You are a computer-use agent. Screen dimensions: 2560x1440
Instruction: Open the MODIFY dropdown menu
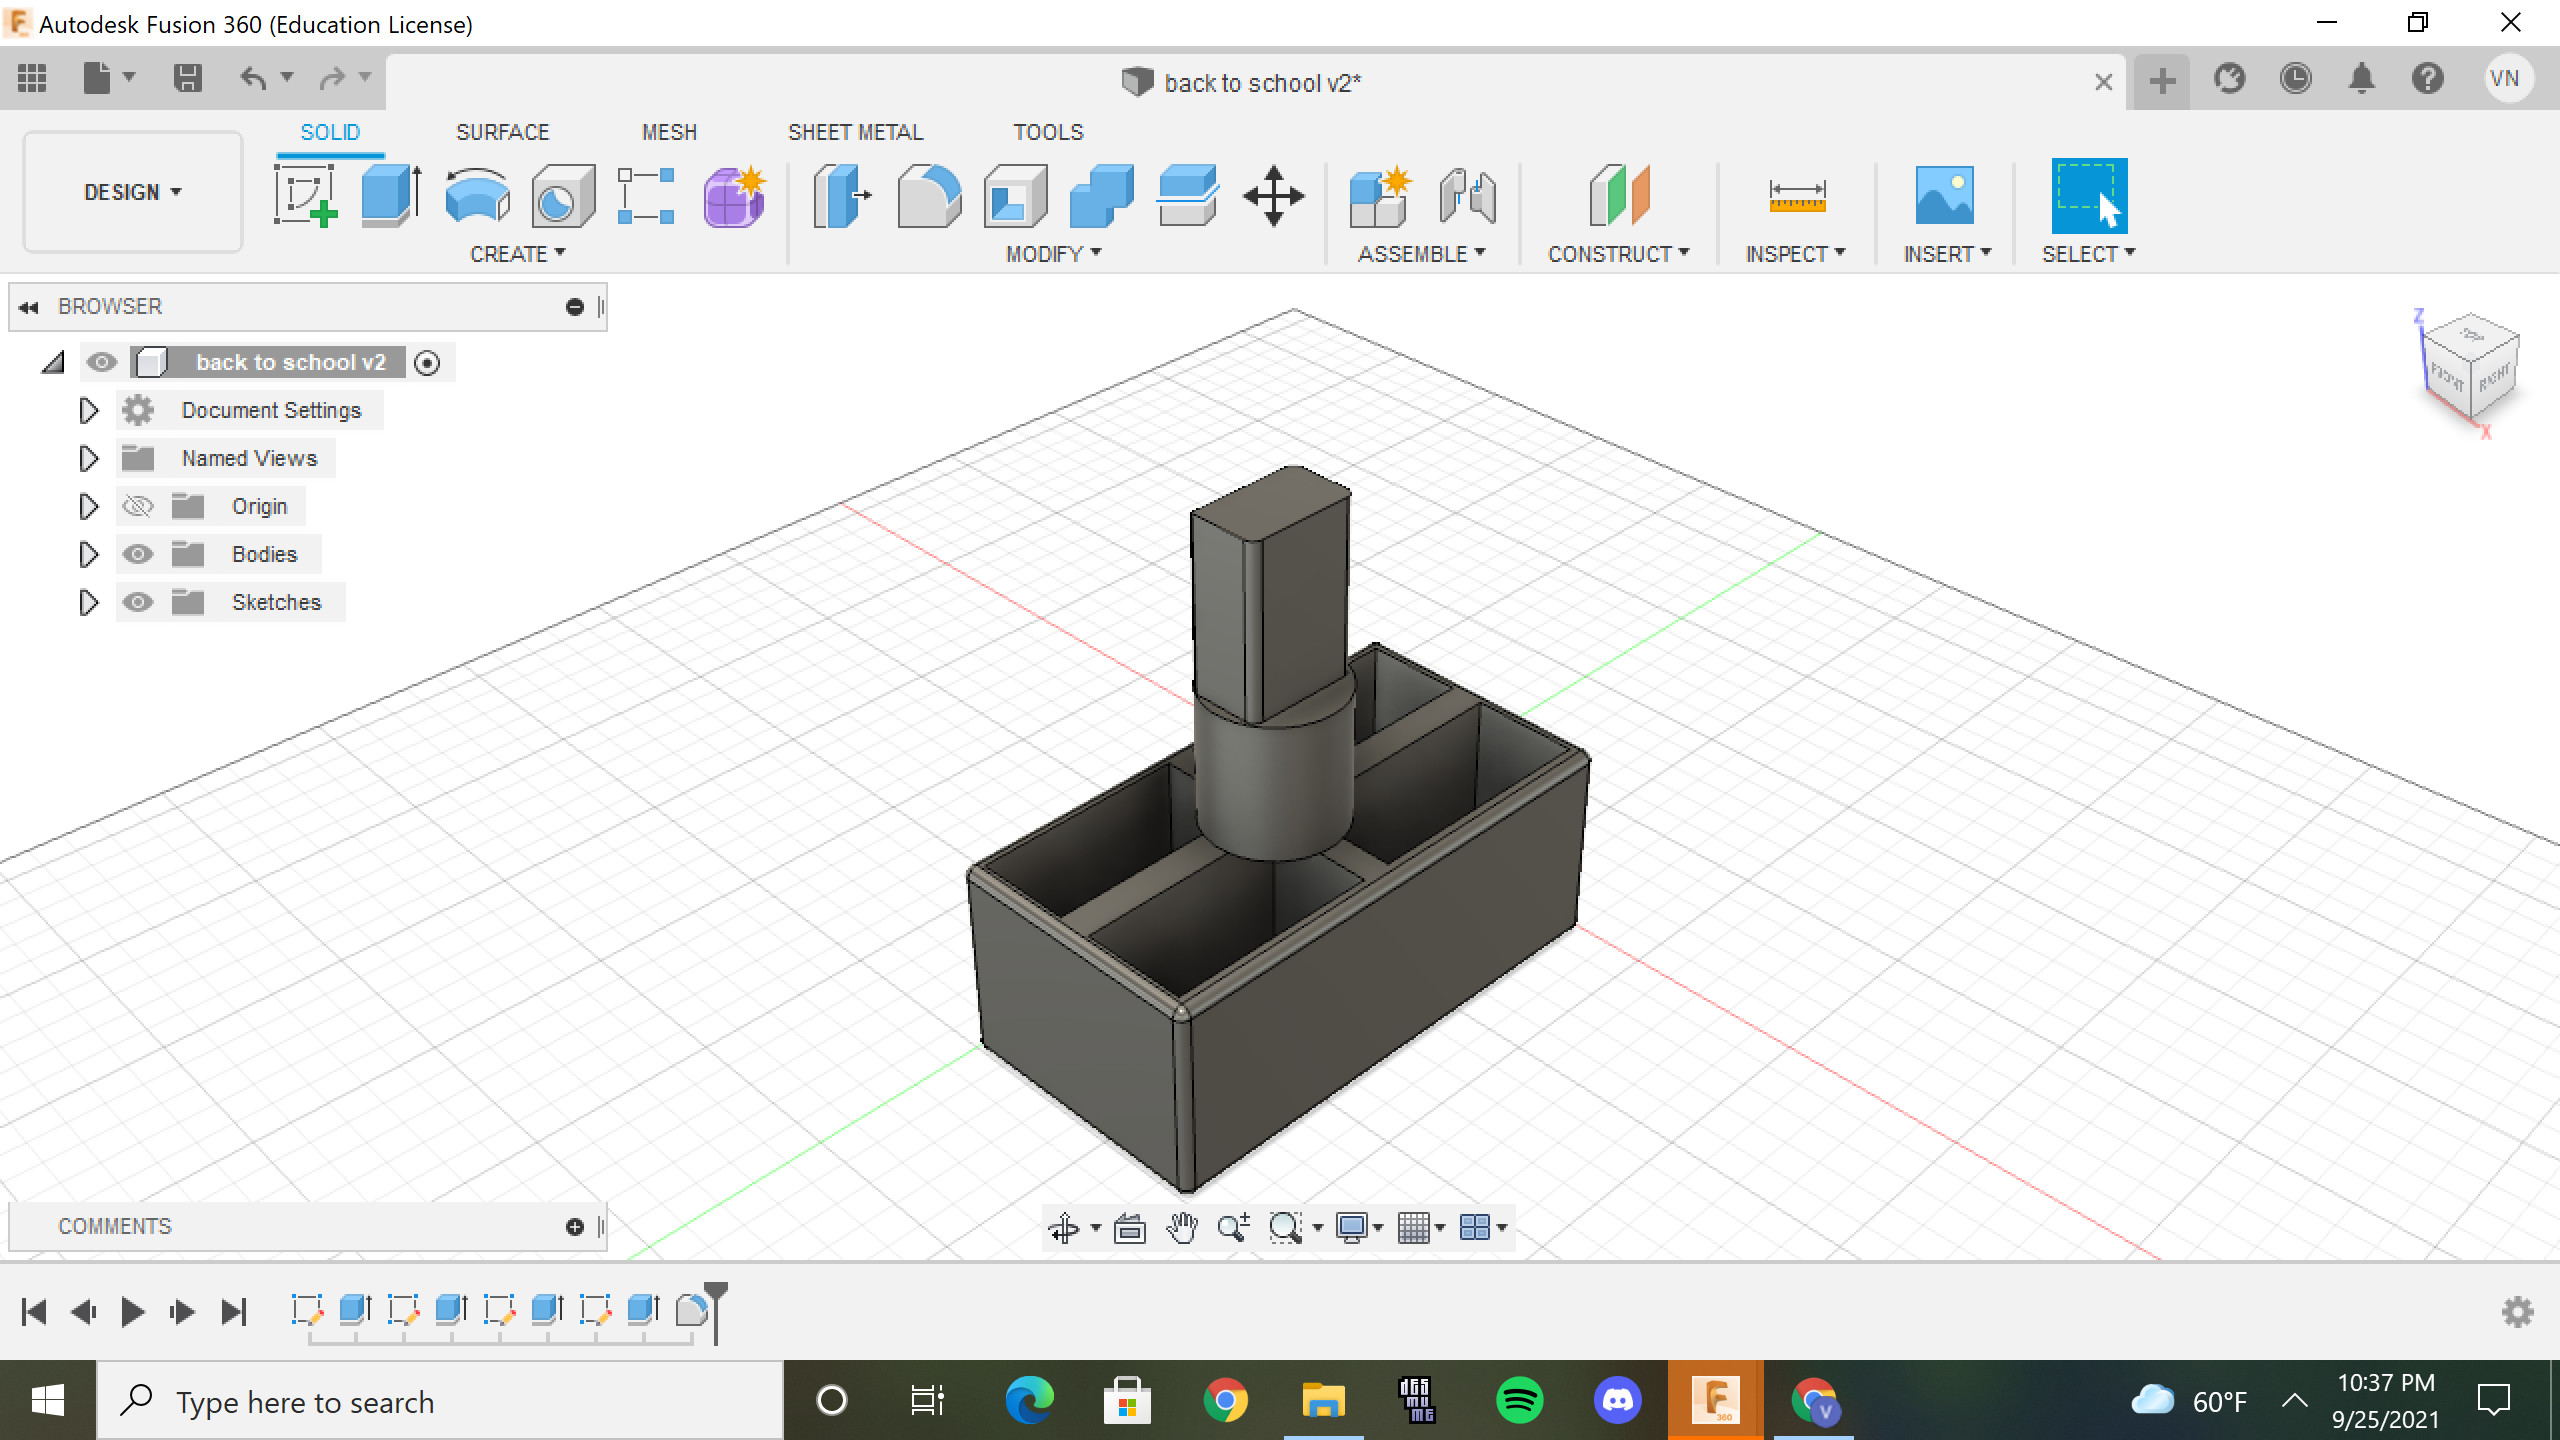[1050, 253]
